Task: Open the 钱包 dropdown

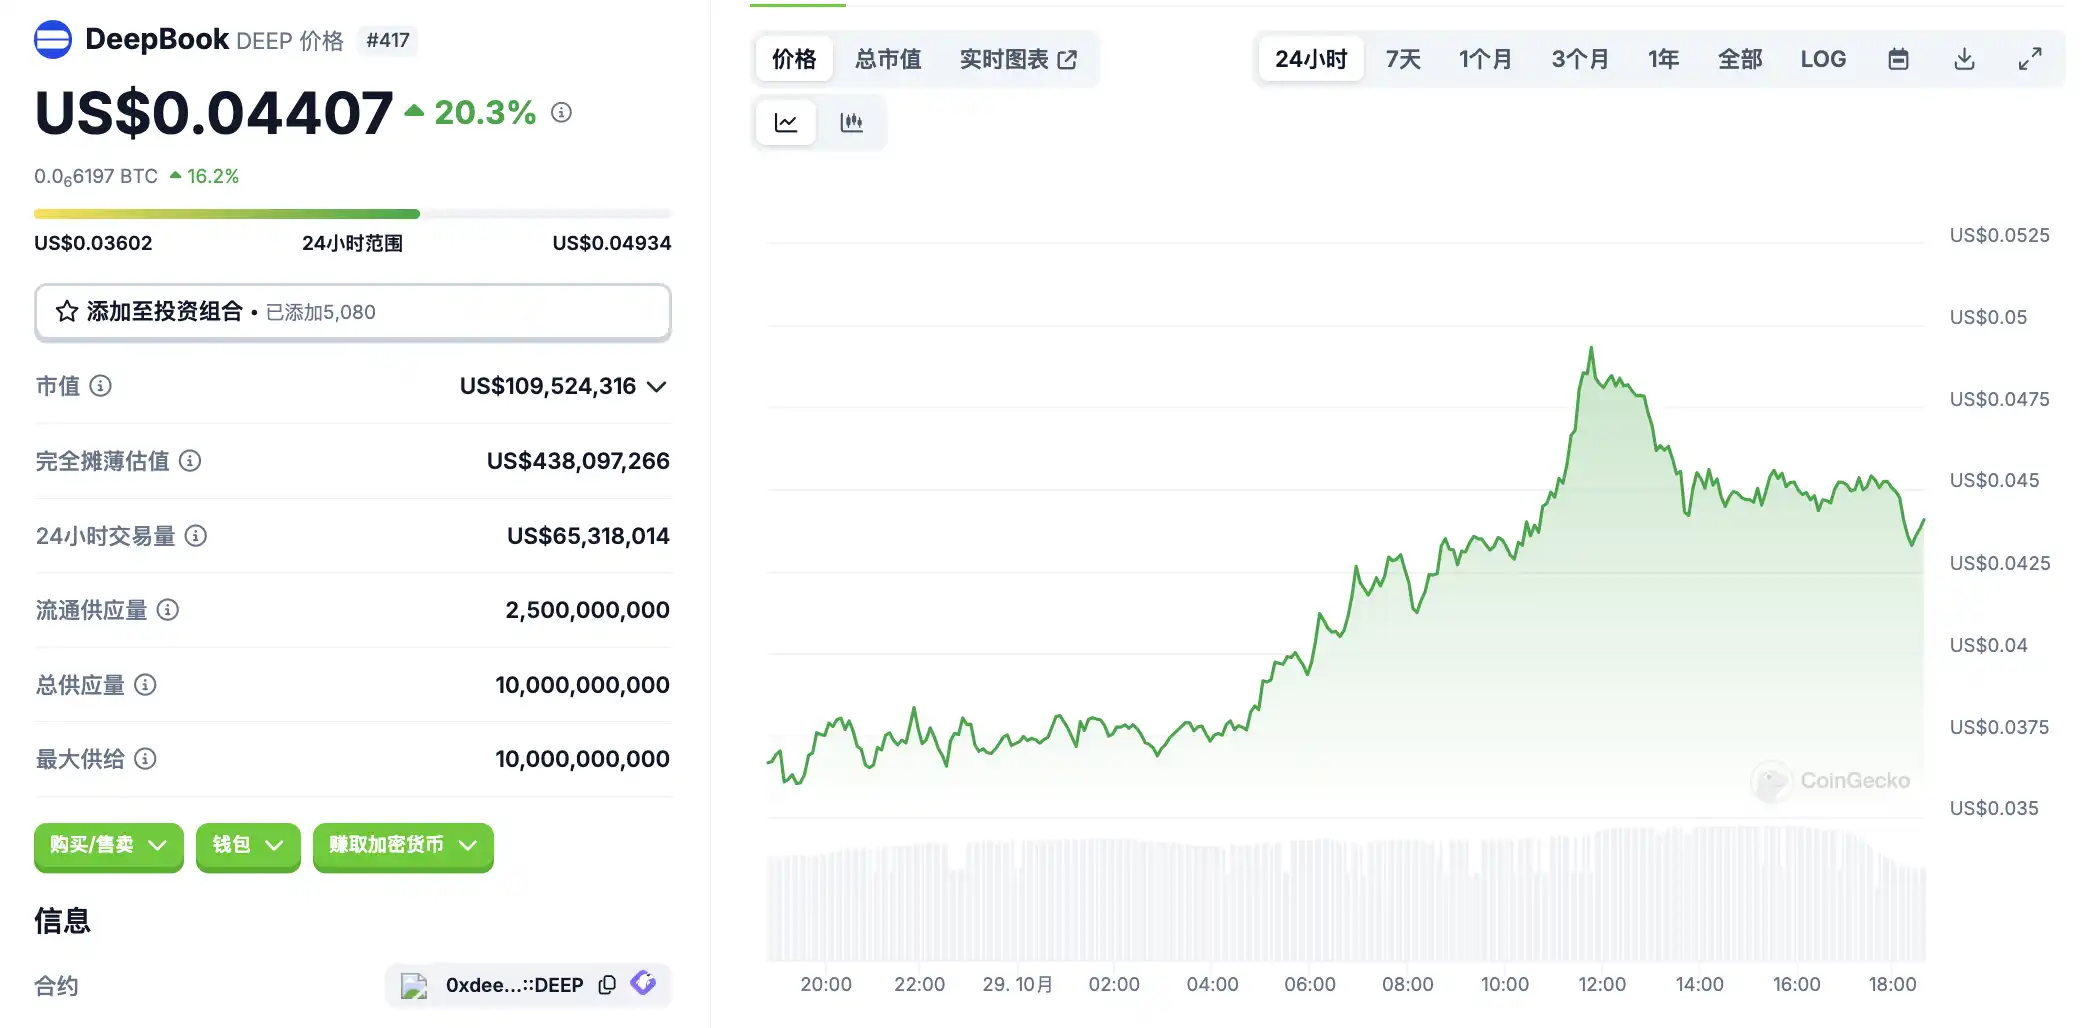Action: pyautogui.click(x=247, y=846)
